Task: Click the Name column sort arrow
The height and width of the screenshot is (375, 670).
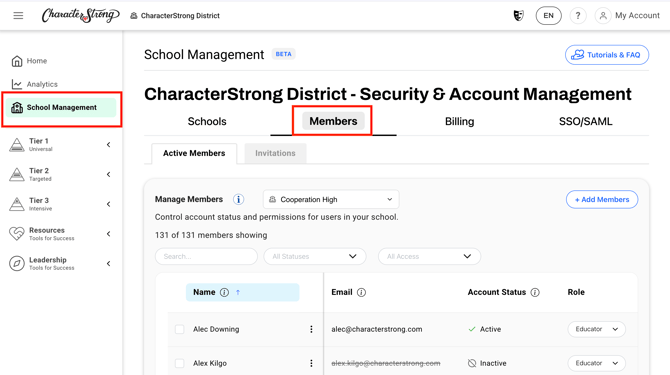Action: coord(238,293)
